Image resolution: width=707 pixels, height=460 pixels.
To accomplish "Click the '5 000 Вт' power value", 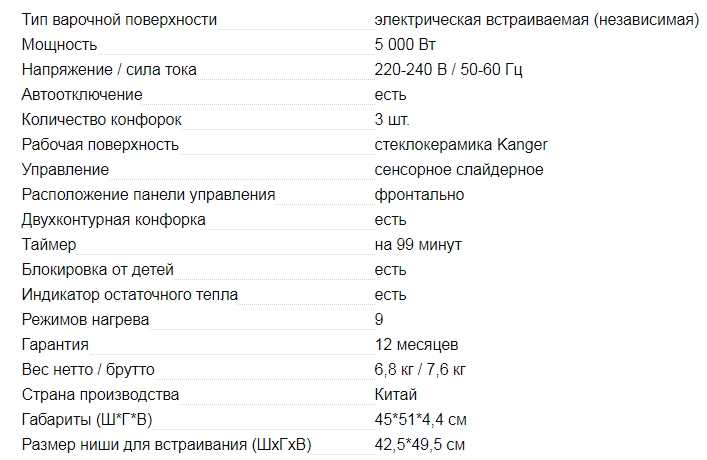I will pyautogui.click(x=405, y=44).
